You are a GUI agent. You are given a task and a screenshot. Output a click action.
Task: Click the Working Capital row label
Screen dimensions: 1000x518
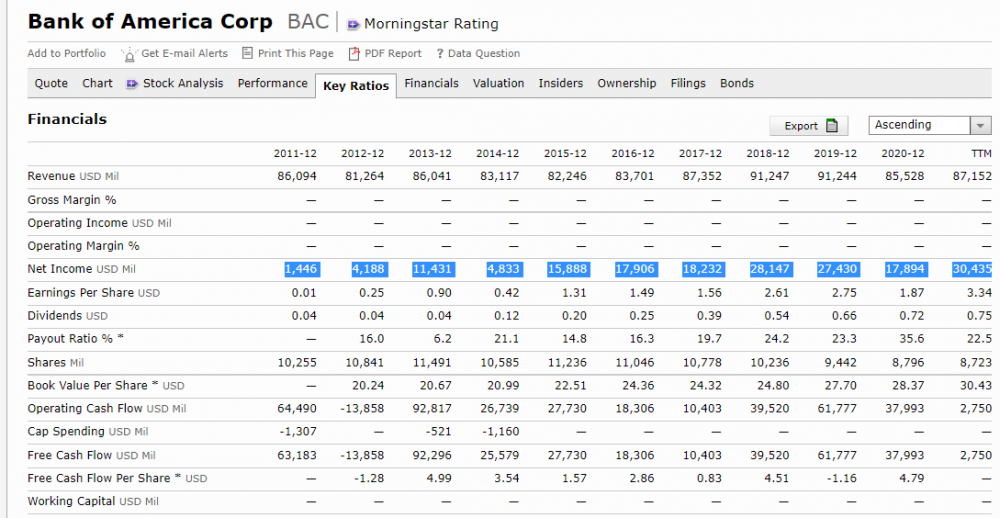92,501
